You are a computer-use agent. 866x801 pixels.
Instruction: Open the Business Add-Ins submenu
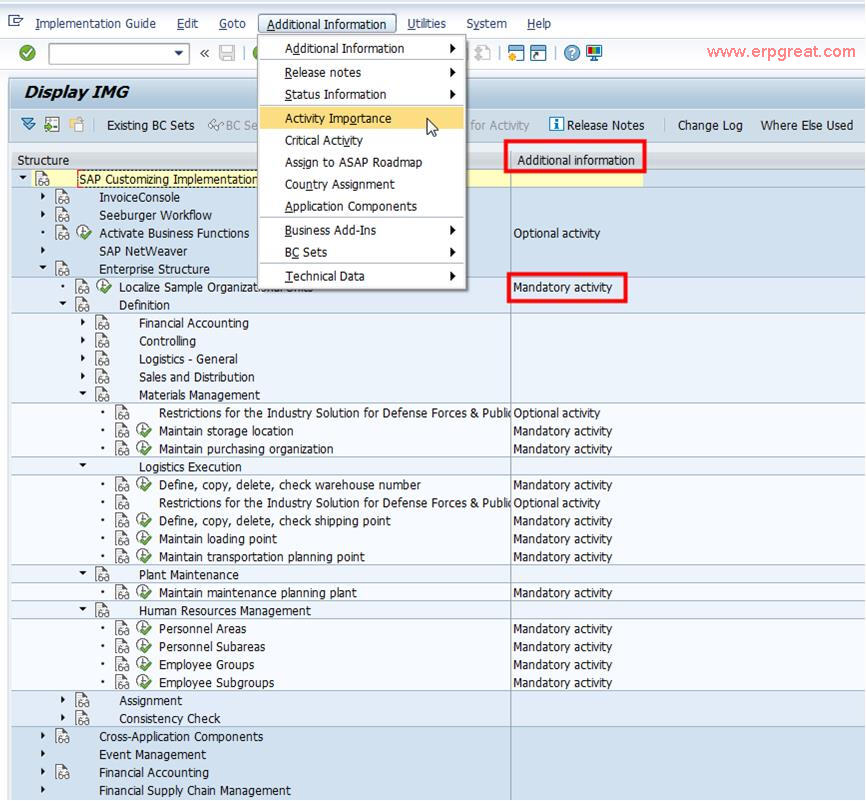point(361,230)
